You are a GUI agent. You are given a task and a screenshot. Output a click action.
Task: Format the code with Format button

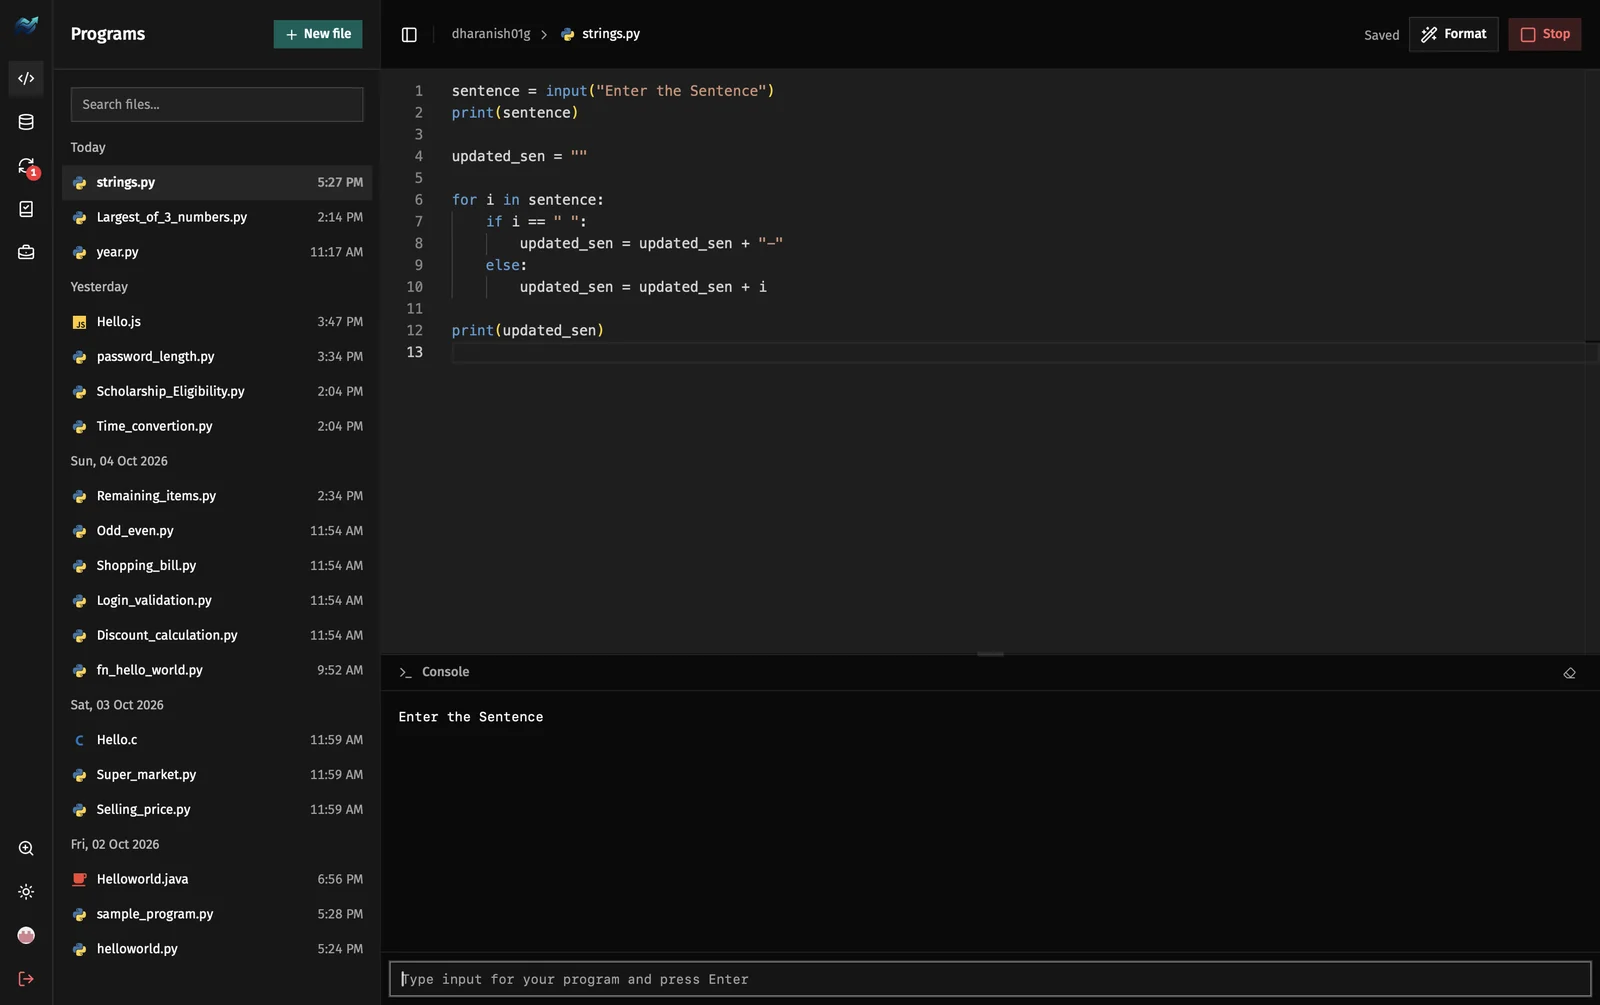pyautogui.click(x=1453, y=34)
